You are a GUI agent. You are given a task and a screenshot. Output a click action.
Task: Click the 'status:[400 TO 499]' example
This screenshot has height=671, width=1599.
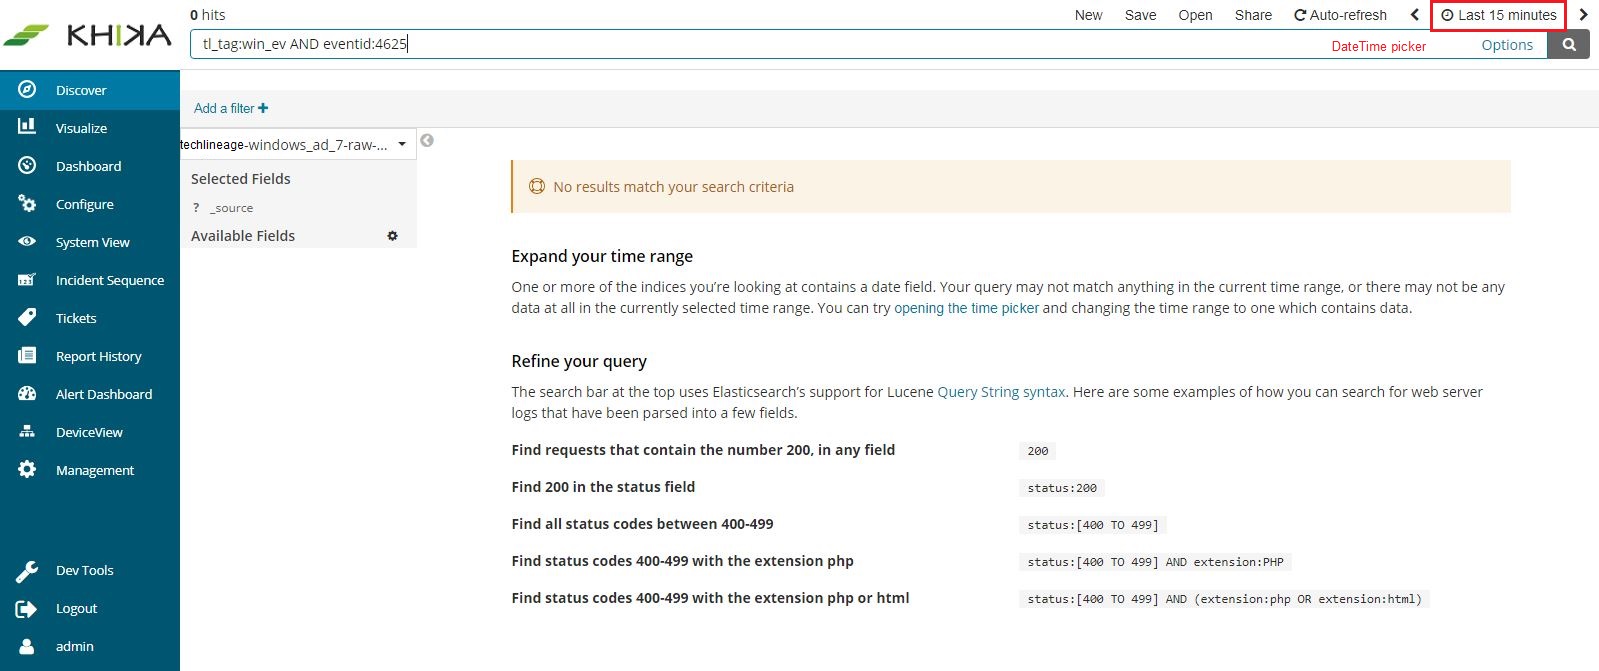click(1093, 525)
